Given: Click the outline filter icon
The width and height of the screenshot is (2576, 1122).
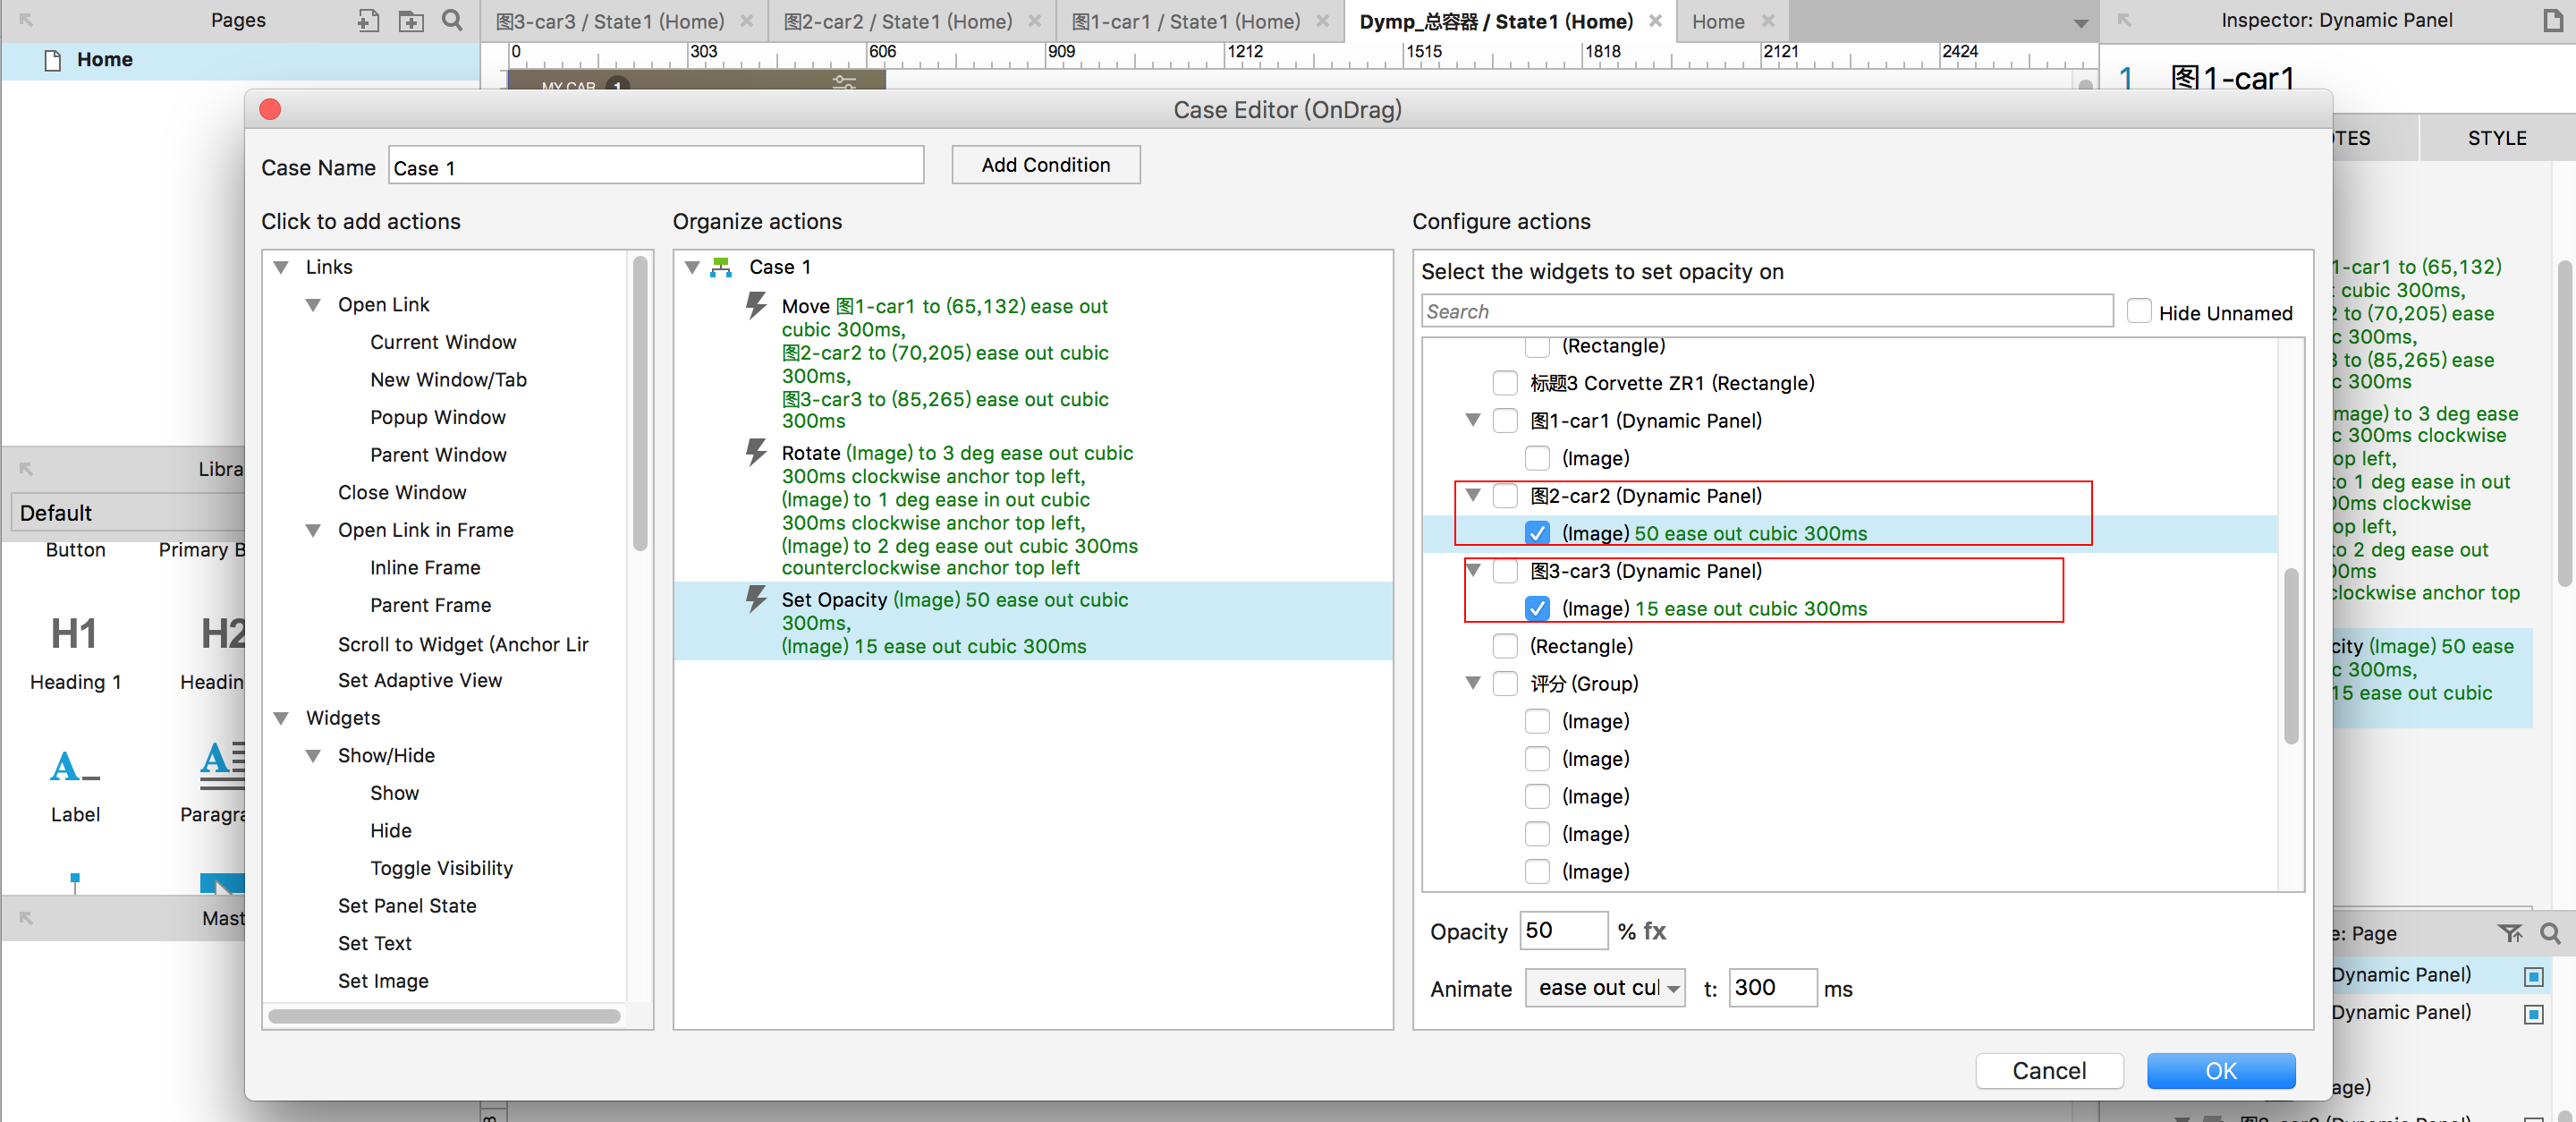Looking at the screenshot, I should tap(2509, 933).
